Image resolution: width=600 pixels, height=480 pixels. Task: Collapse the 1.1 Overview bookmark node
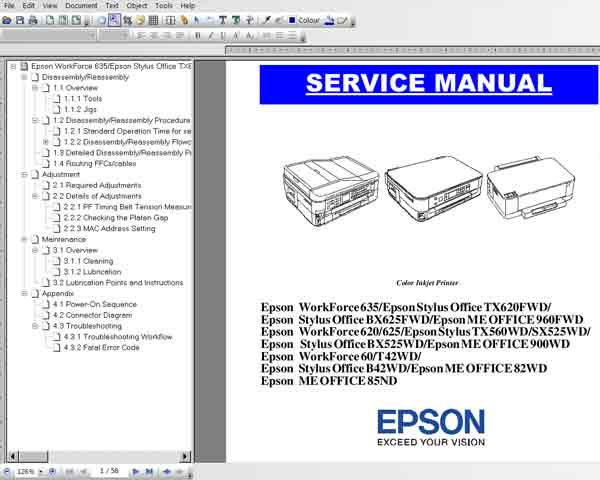[35, 88]
